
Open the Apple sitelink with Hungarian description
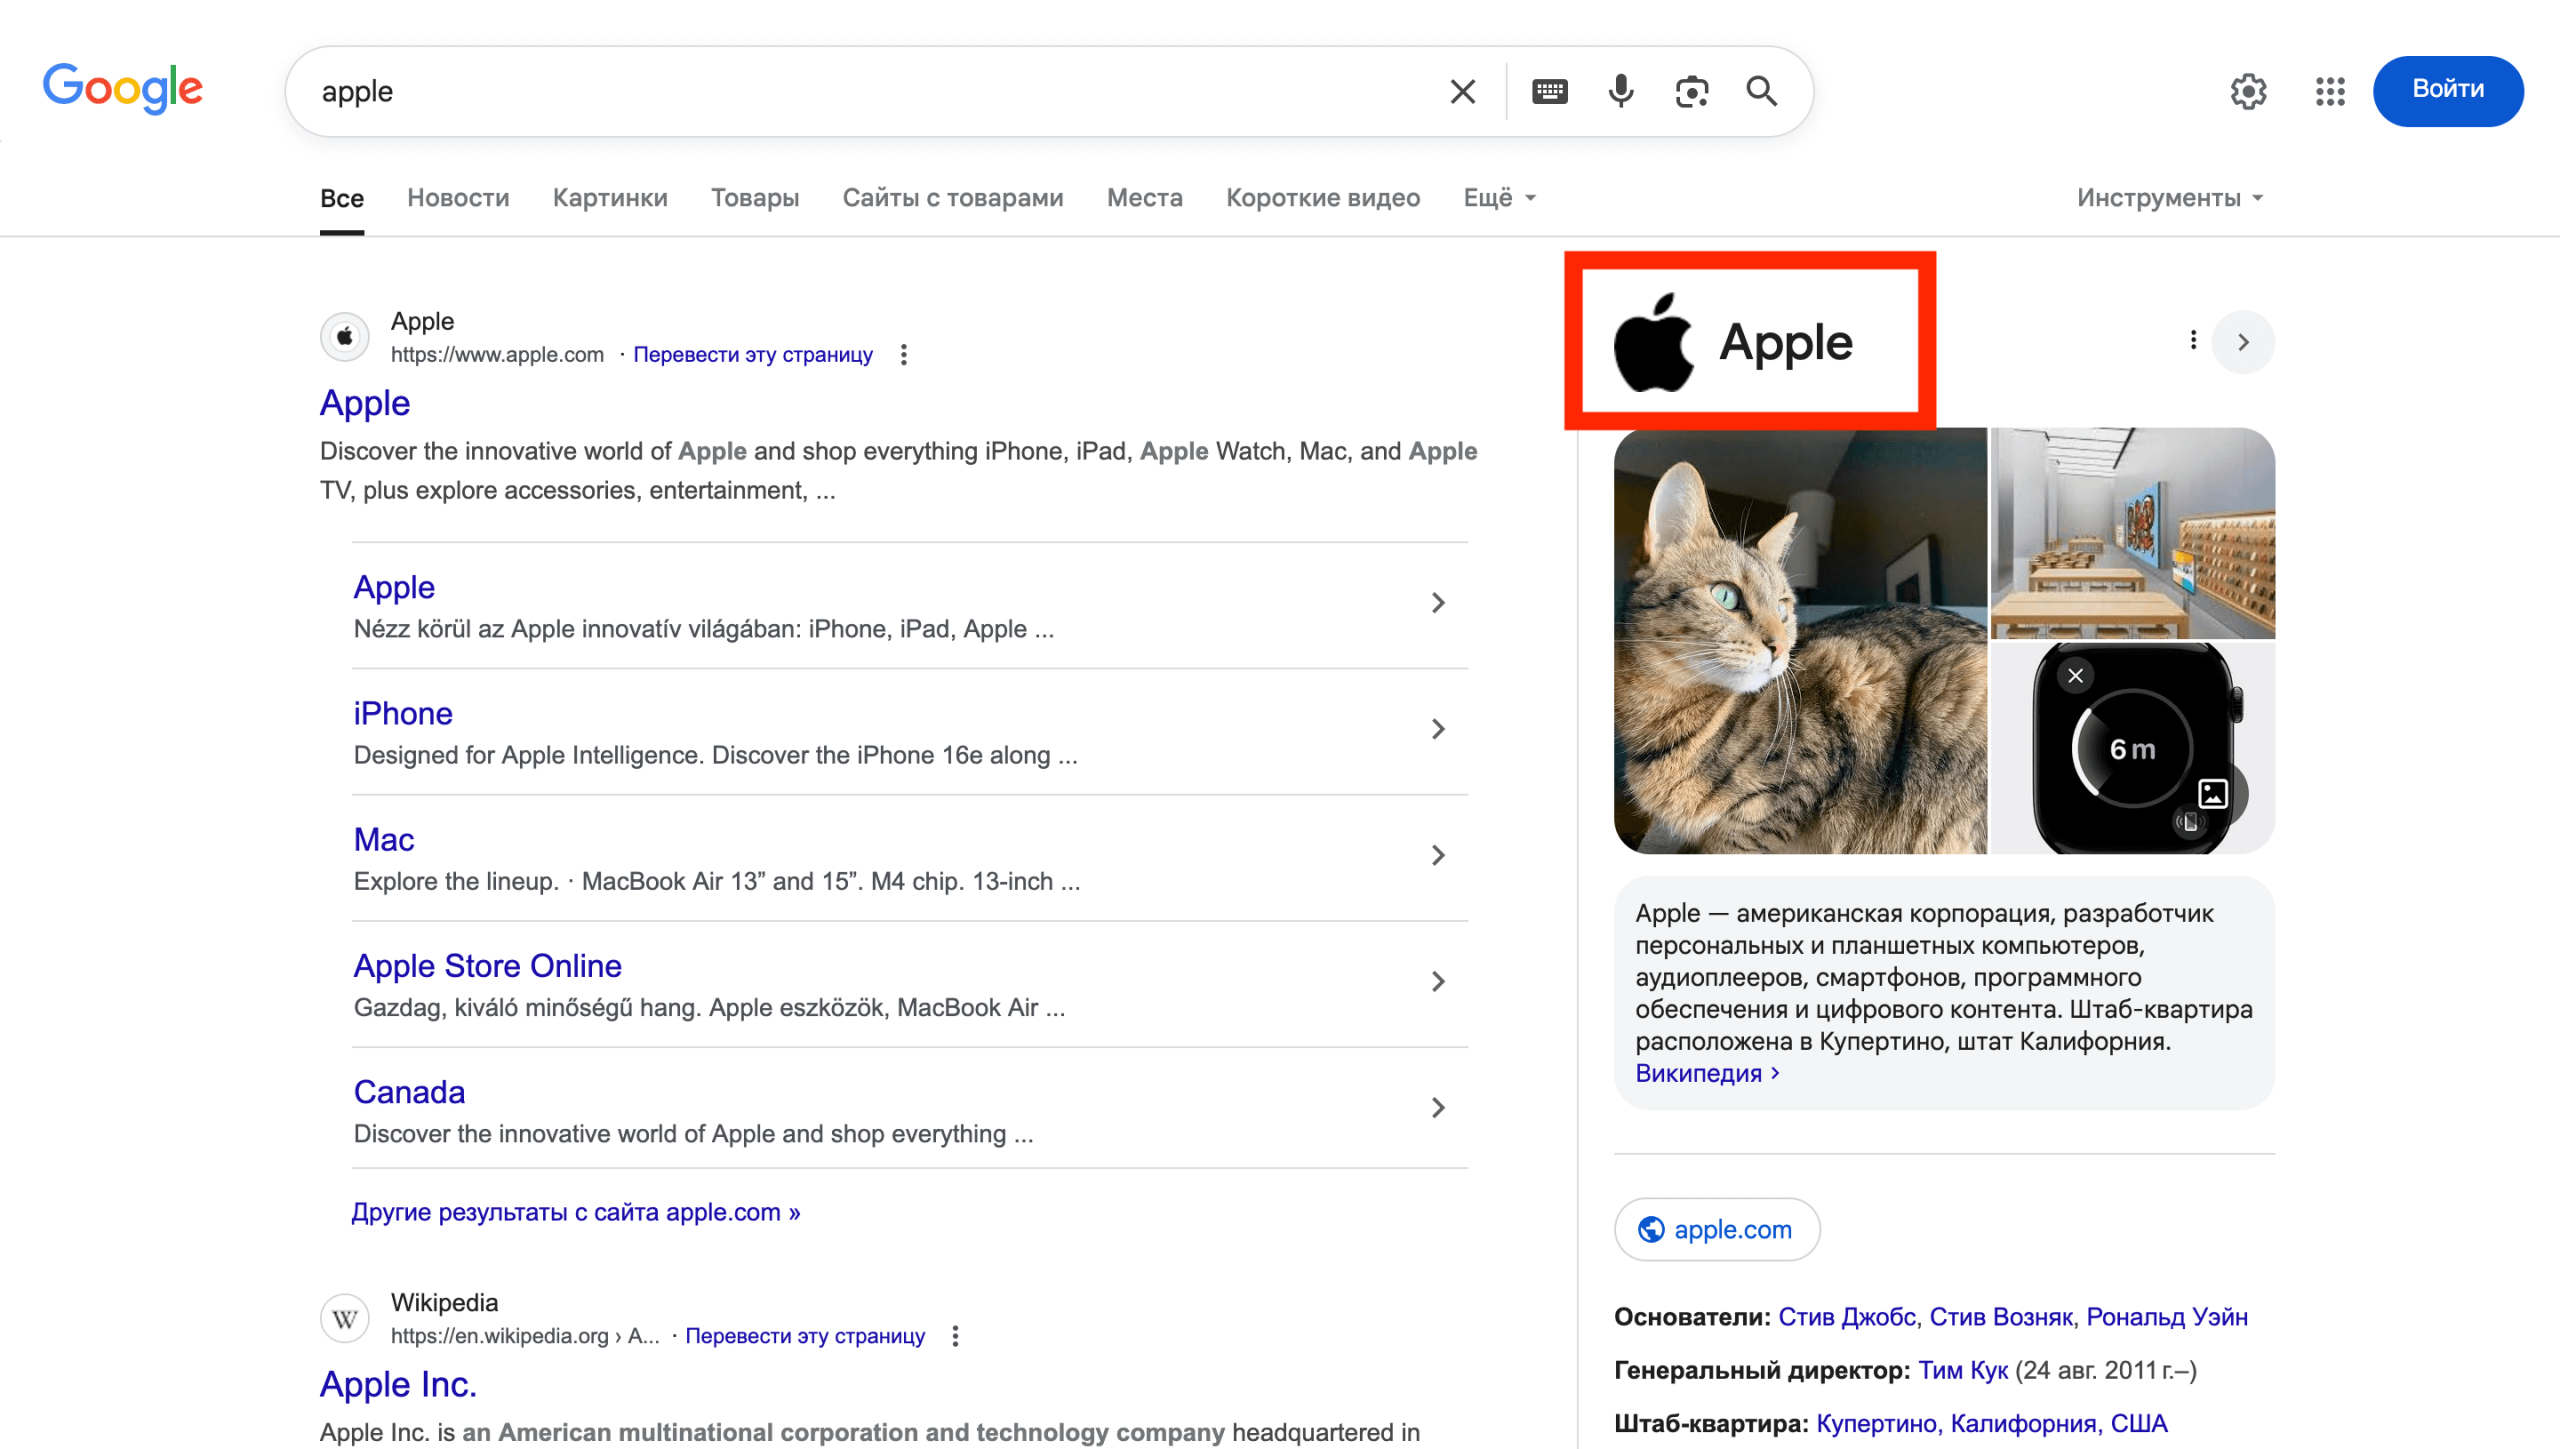click(x=394, y=588)
